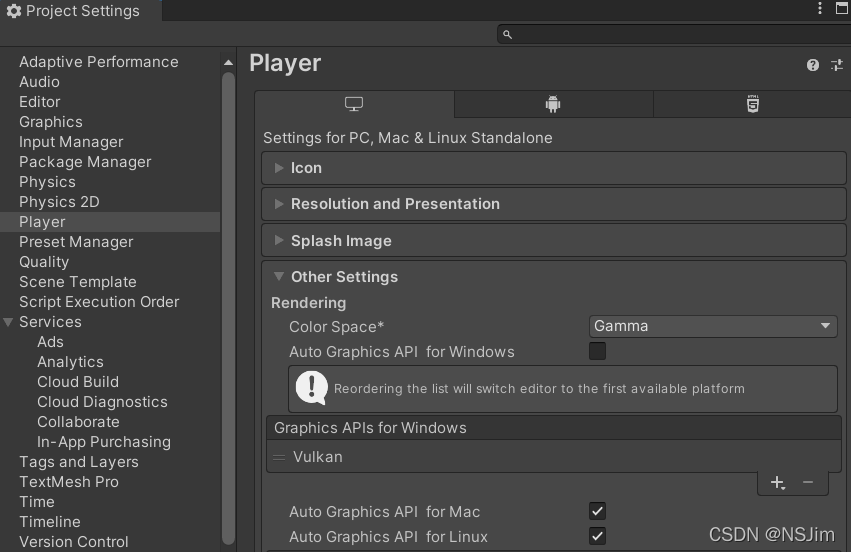Select the Vulkan graphics API entry

pyautogui.click(x=318, y=457)
